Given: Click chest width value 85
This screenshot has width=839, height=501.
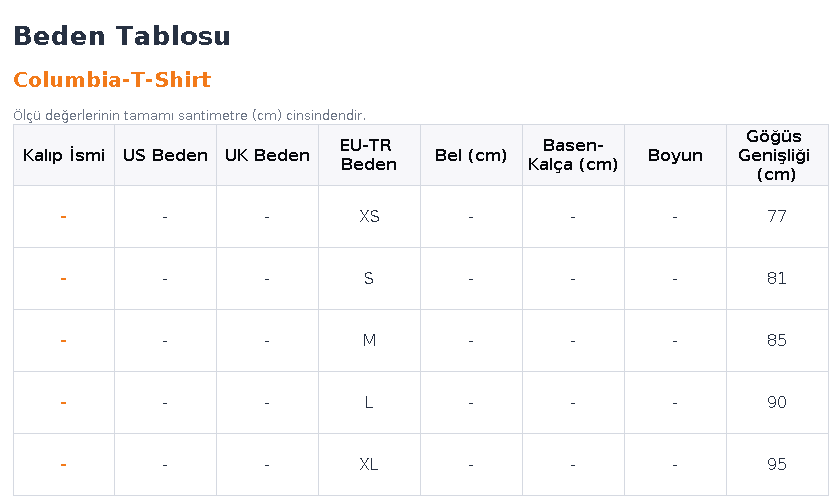Looking at the screenshot, I should point(777,340).
